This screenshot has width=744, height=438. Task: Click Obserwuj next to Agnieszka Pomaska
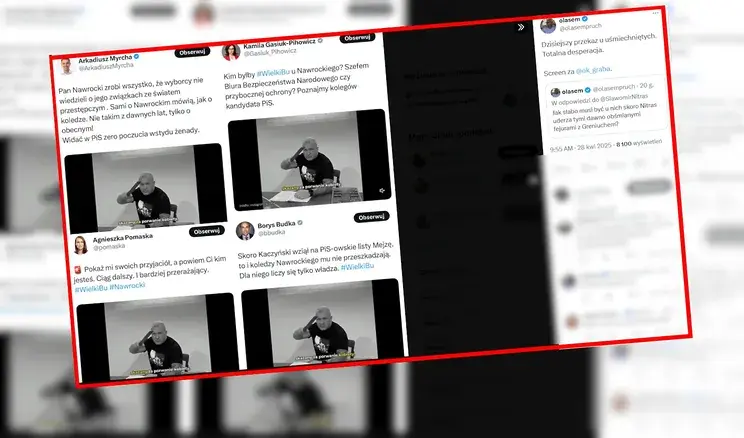207,231
